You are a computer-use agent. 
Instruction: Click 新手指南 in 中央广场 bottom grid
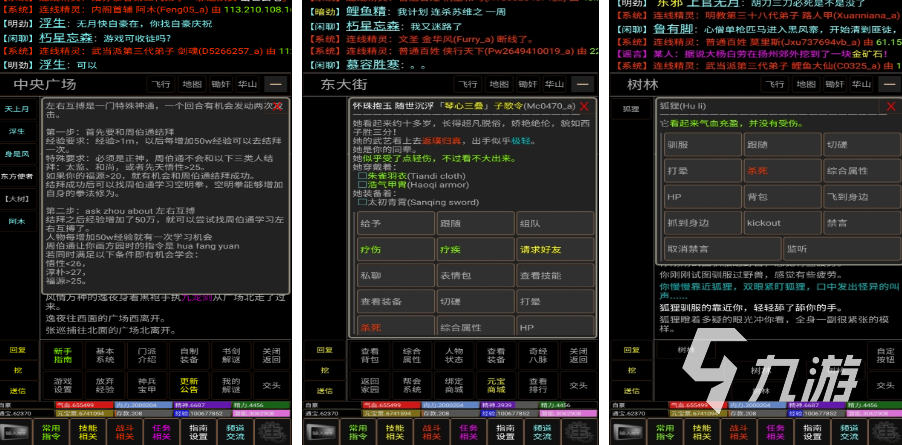point(62,355)
